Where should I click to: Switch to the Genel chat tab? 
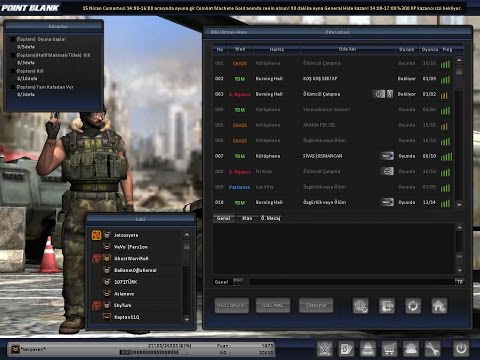223,218
